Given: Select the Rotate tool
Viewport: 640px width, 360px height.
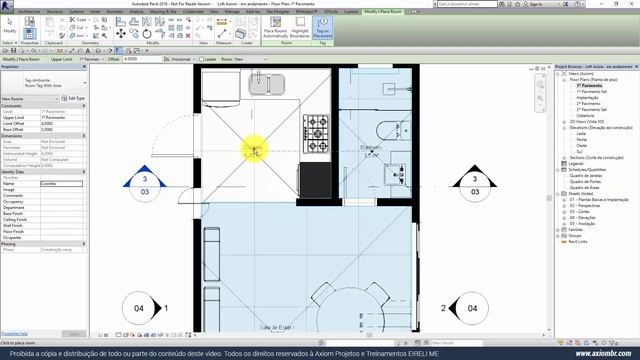Looking at the screenshot, I should pyautogui.click(x=147, y=34).
